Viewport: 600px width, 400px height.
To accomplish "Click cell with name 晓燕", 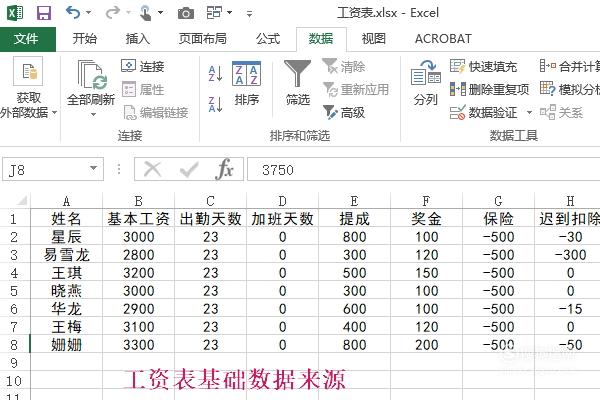I will tap(67, 291).
